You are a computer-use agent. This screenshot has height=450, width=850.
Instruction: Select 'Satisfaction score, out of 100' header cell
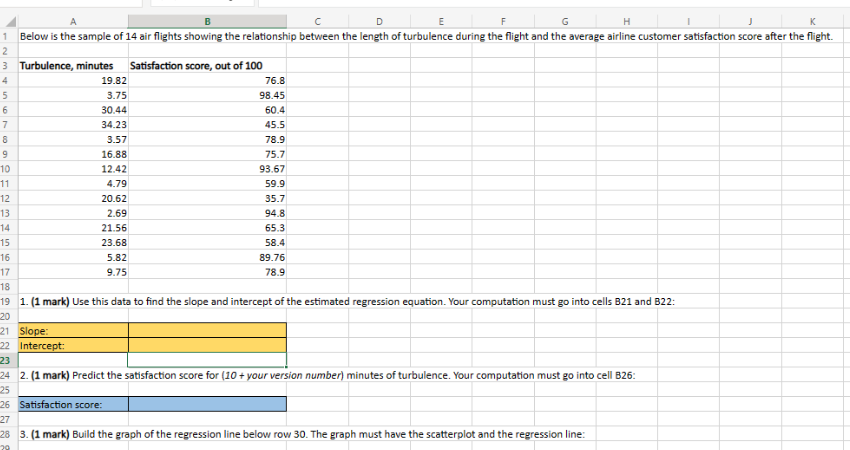coord(207,66)
